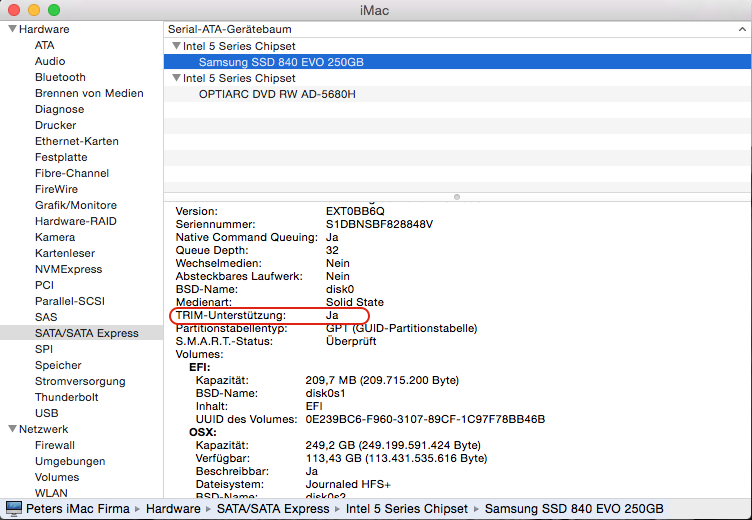Image resolution: width=752 pixels, height=520 pixels.
Task: Click Samsung SSD 840 EVO 250GB in path bar
Action: pos(574,508)
